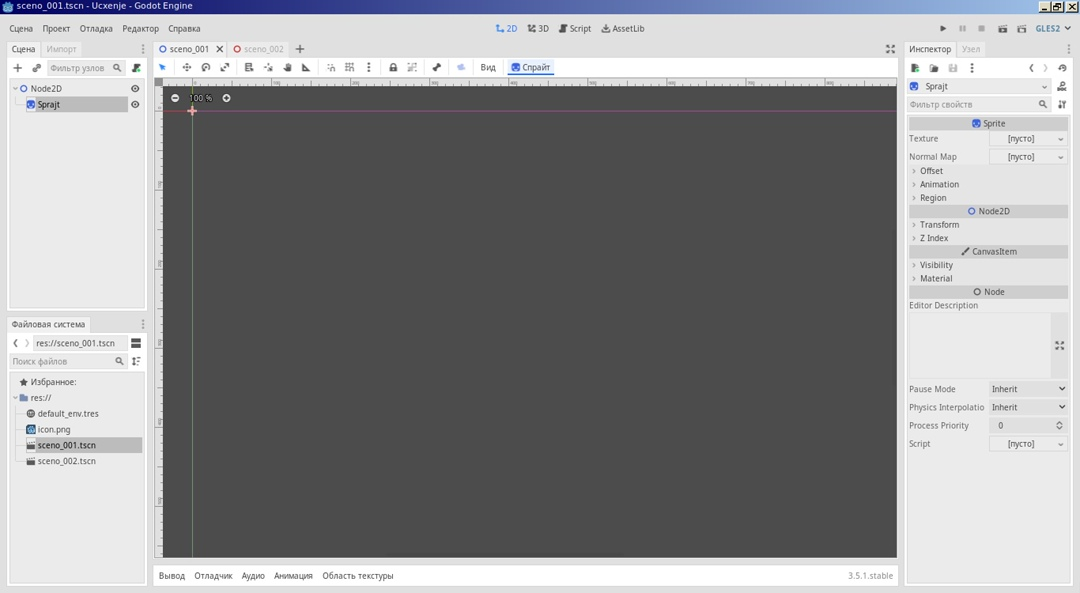Zoom out the 2D viewport
Image resolution: width=1080 pixels, height=593 pixels.
pos(175,98)
